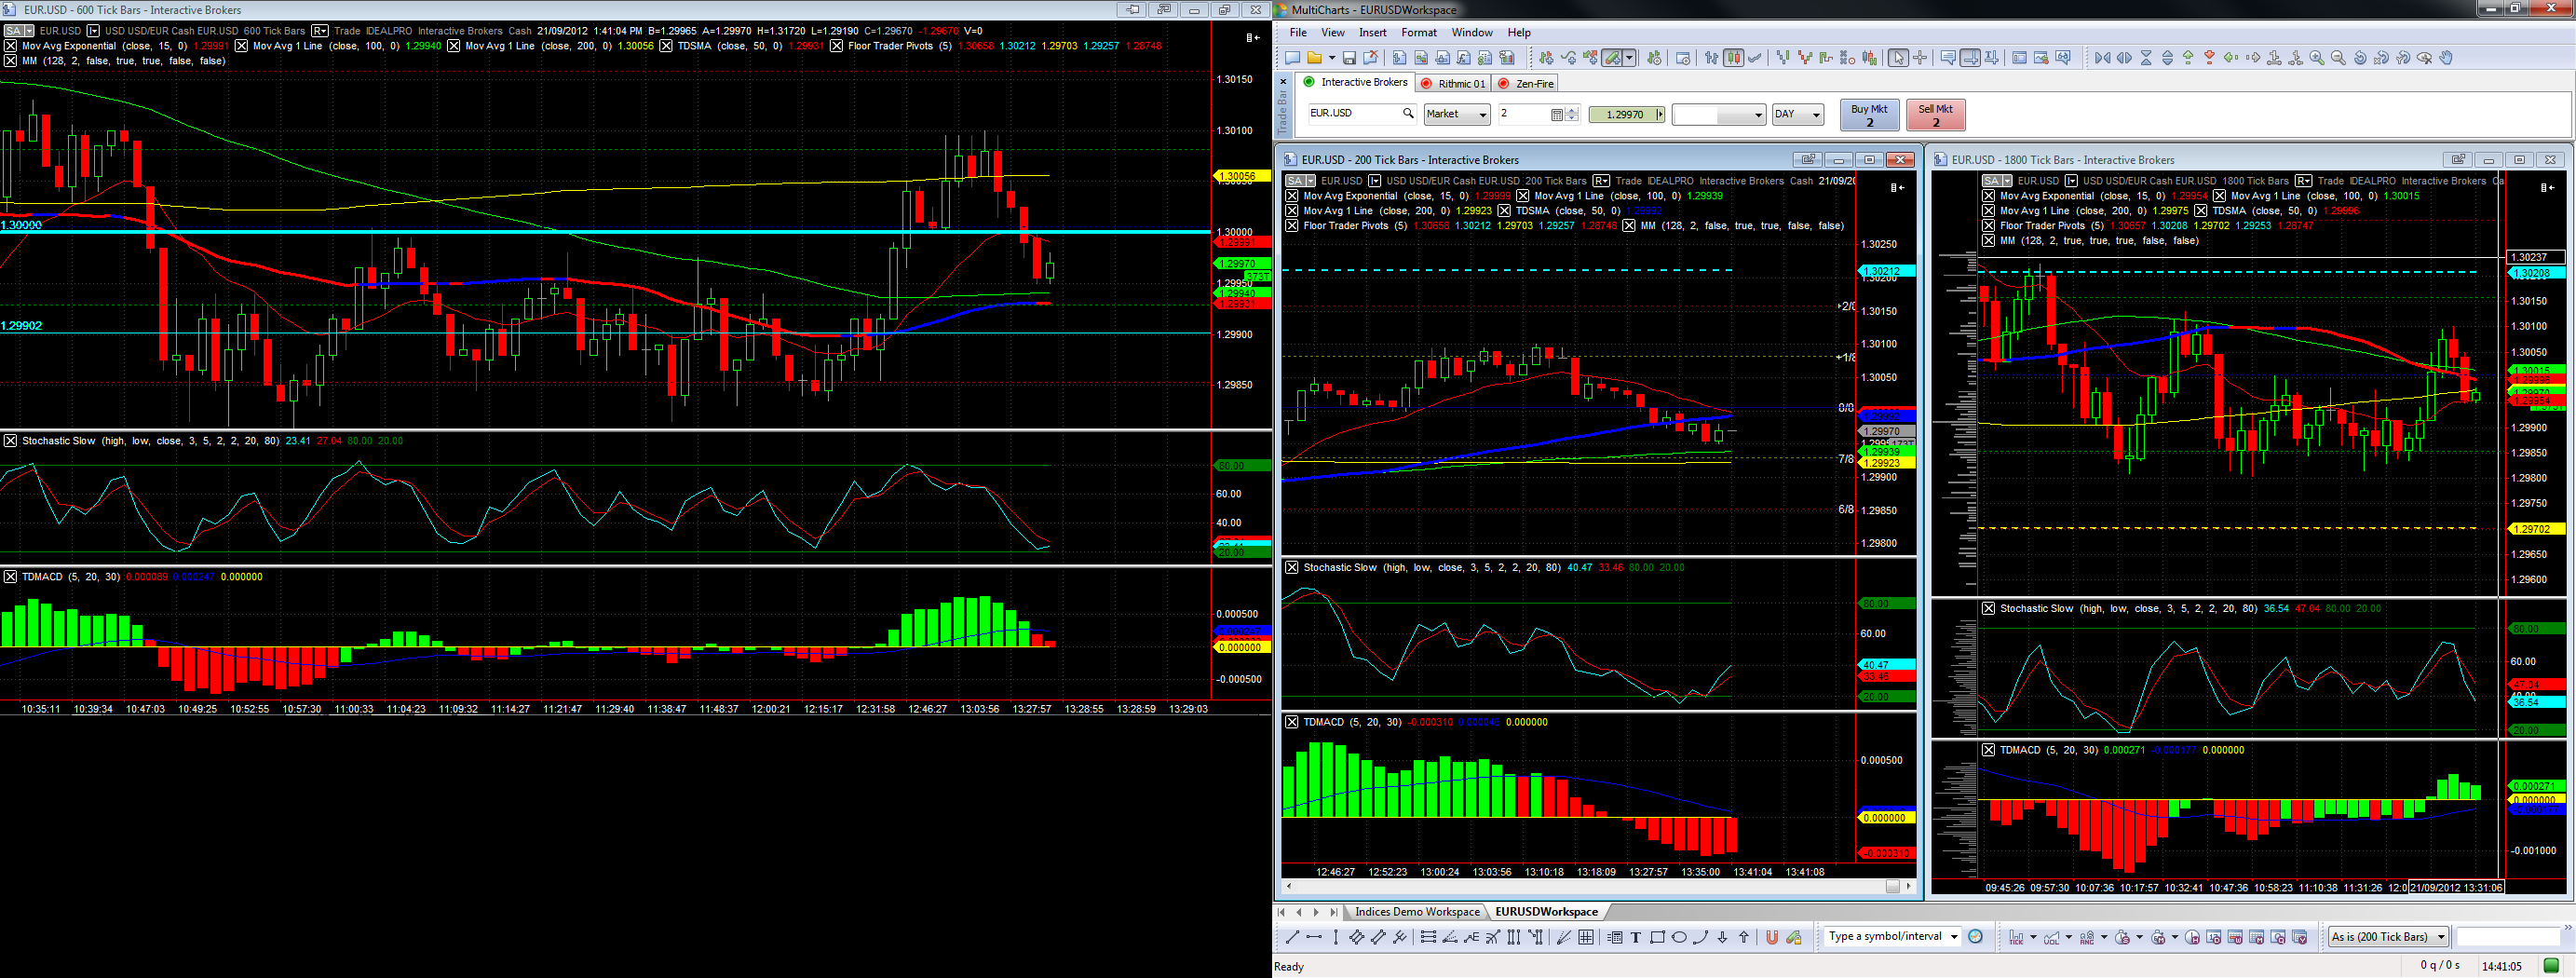Toggle TDMACD checkbox in 600 Tick chart
This screenshot has height=978, width=2576.
(x=10, y=577)
